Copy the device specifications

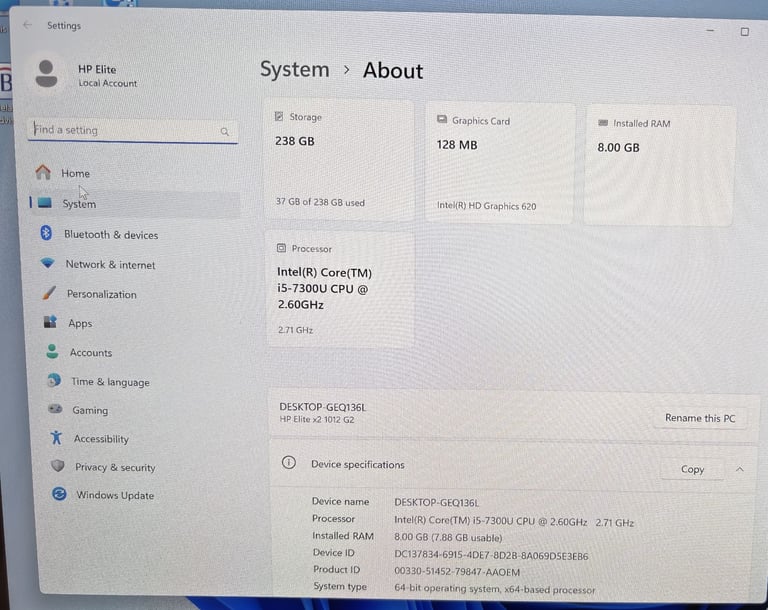pos(692,469)
